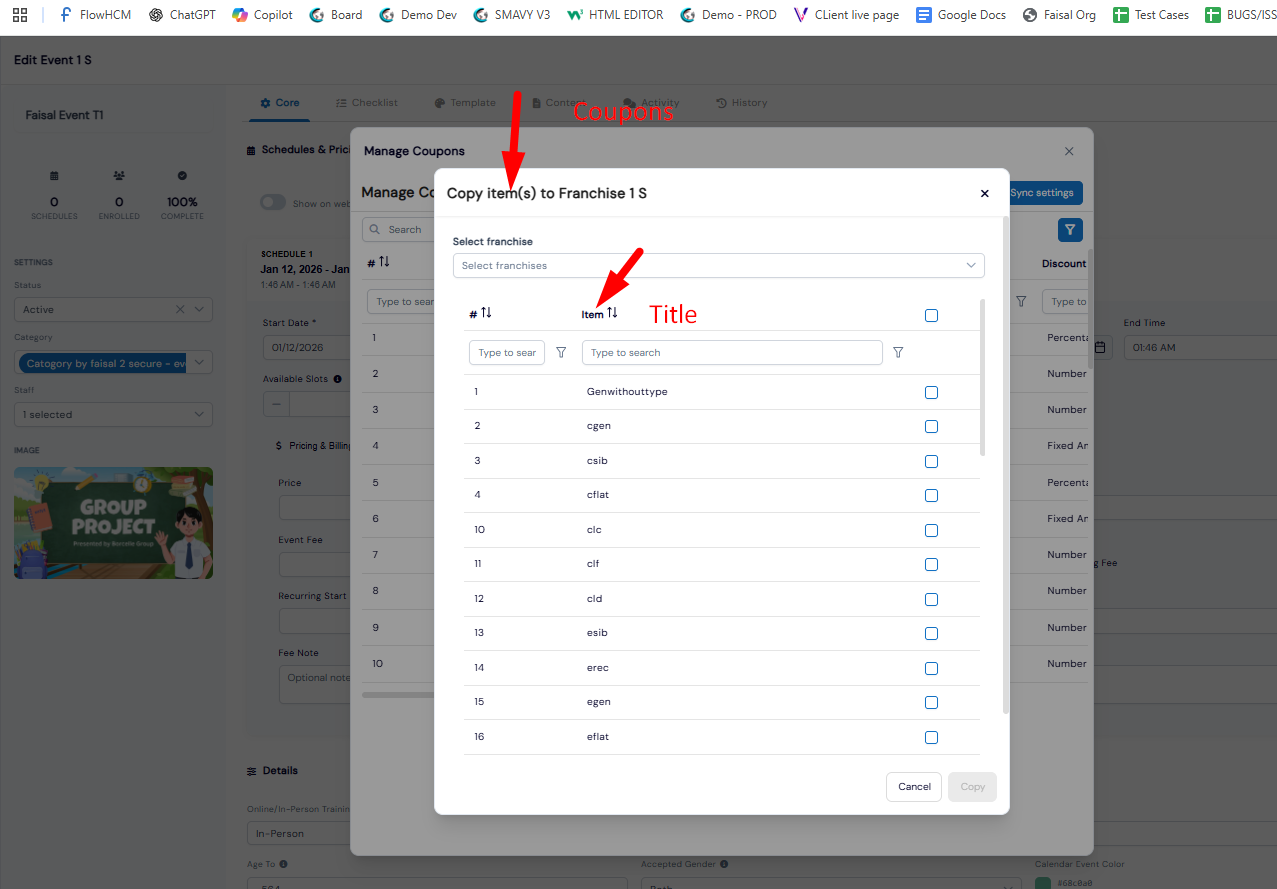The image size is (1277, 889).
Task: Close the Copy item(s) dialog
Action: tap(984, 194)
